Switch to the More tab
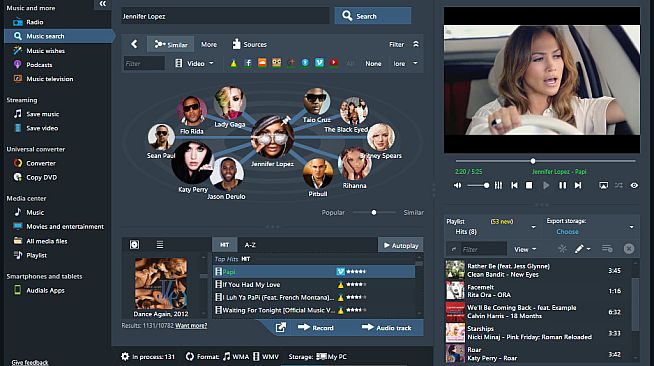Viewport: 654px width, 366px height. [x=209, y=44]
